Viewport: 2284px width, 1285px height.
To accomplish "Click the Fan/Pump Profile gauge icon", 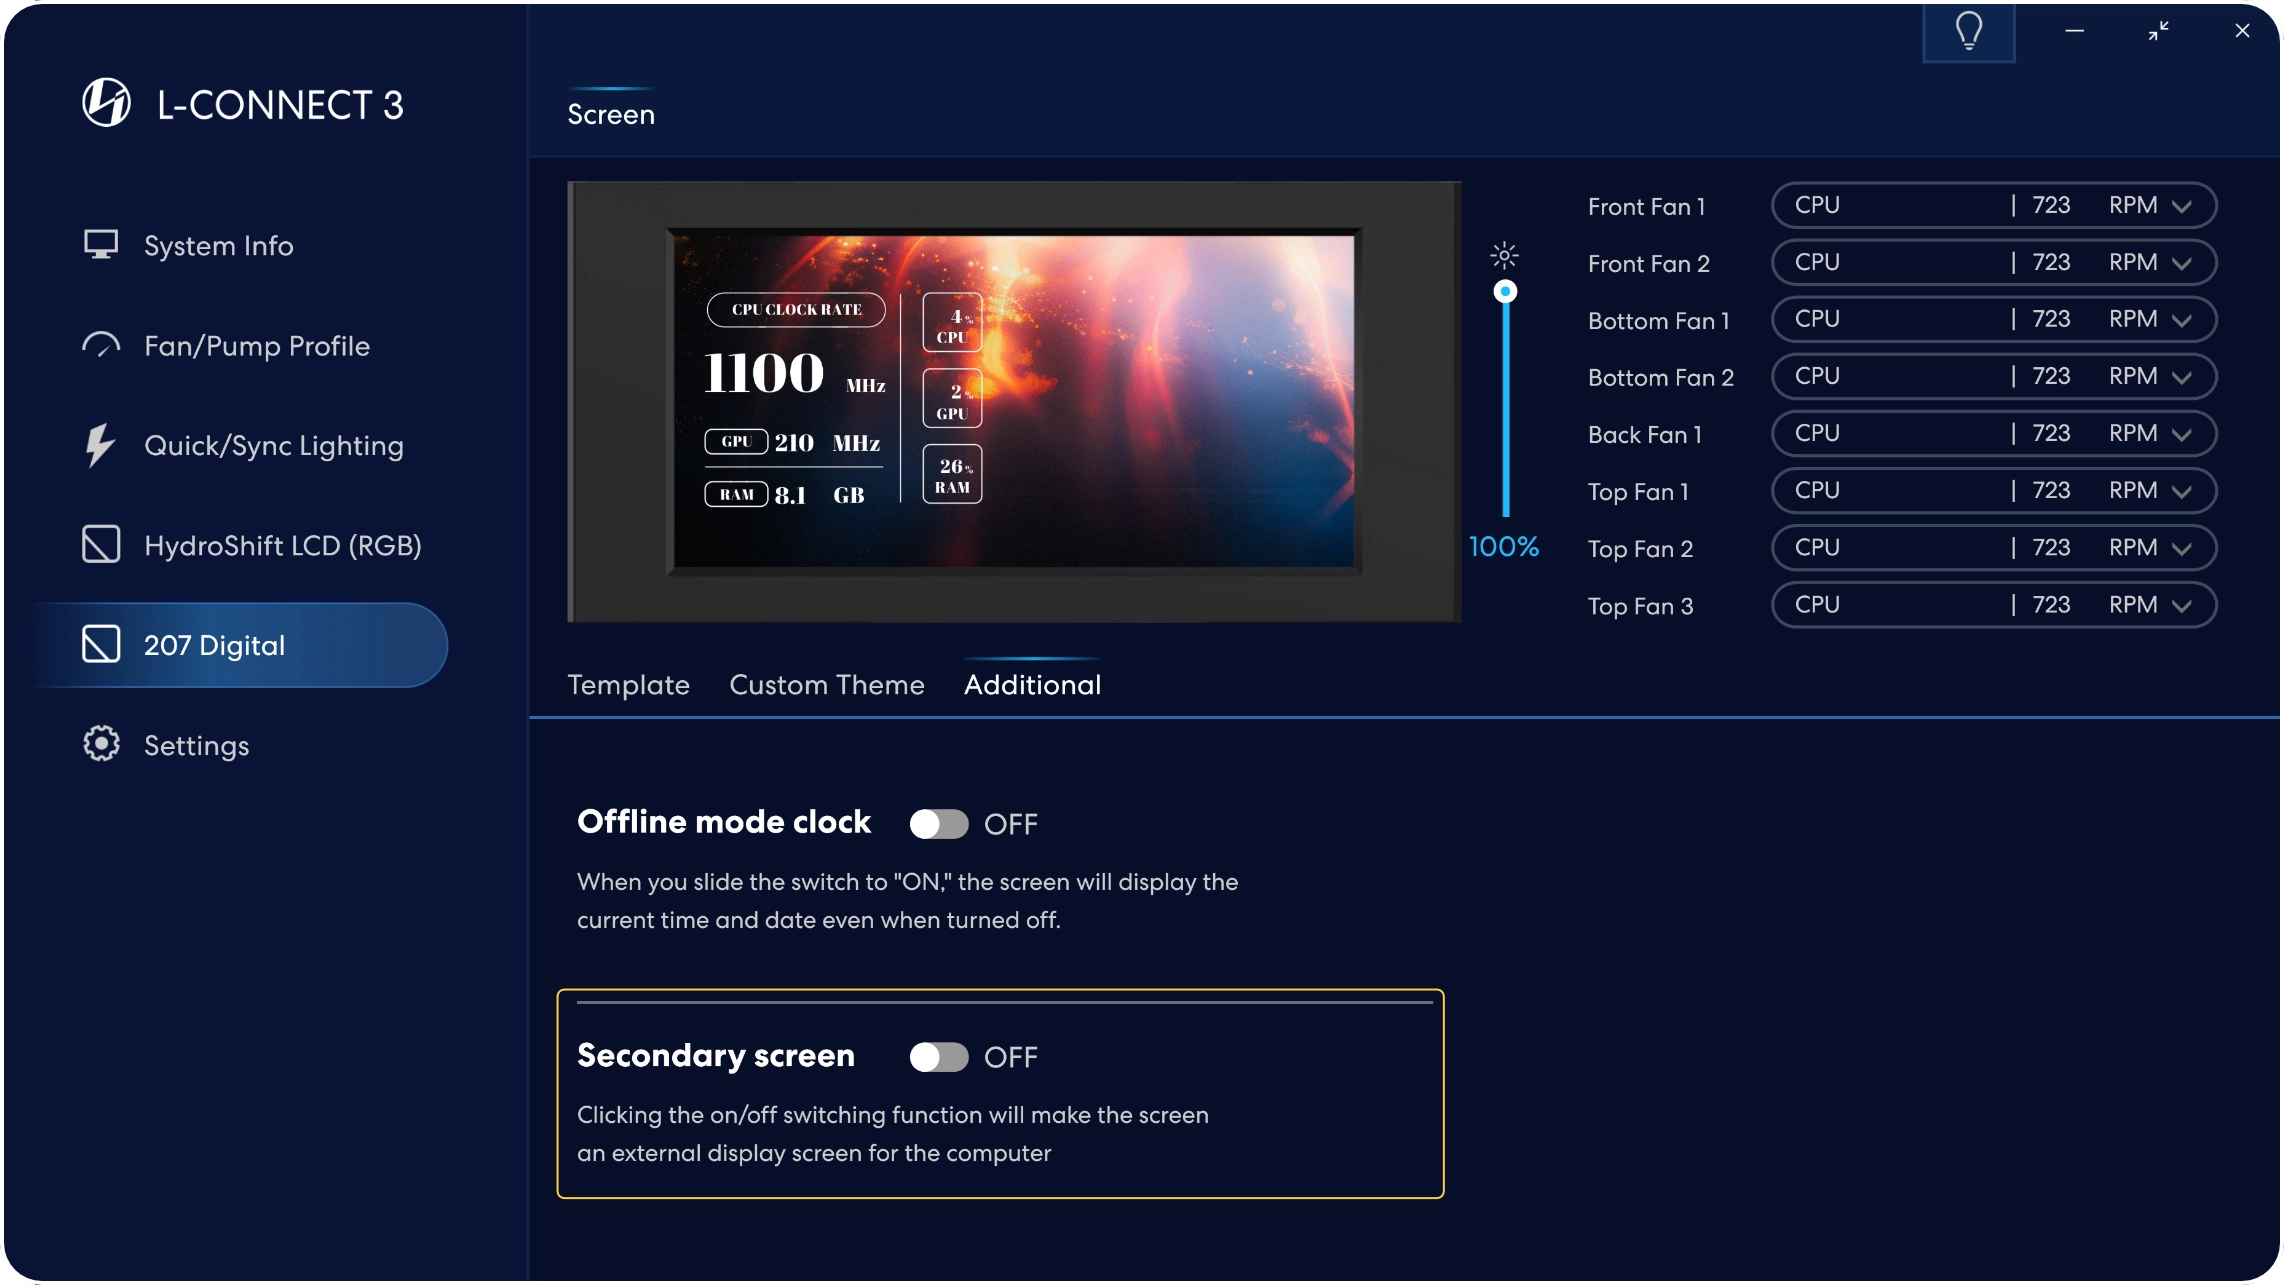I will pyautogui.click(x=101, y=346).
